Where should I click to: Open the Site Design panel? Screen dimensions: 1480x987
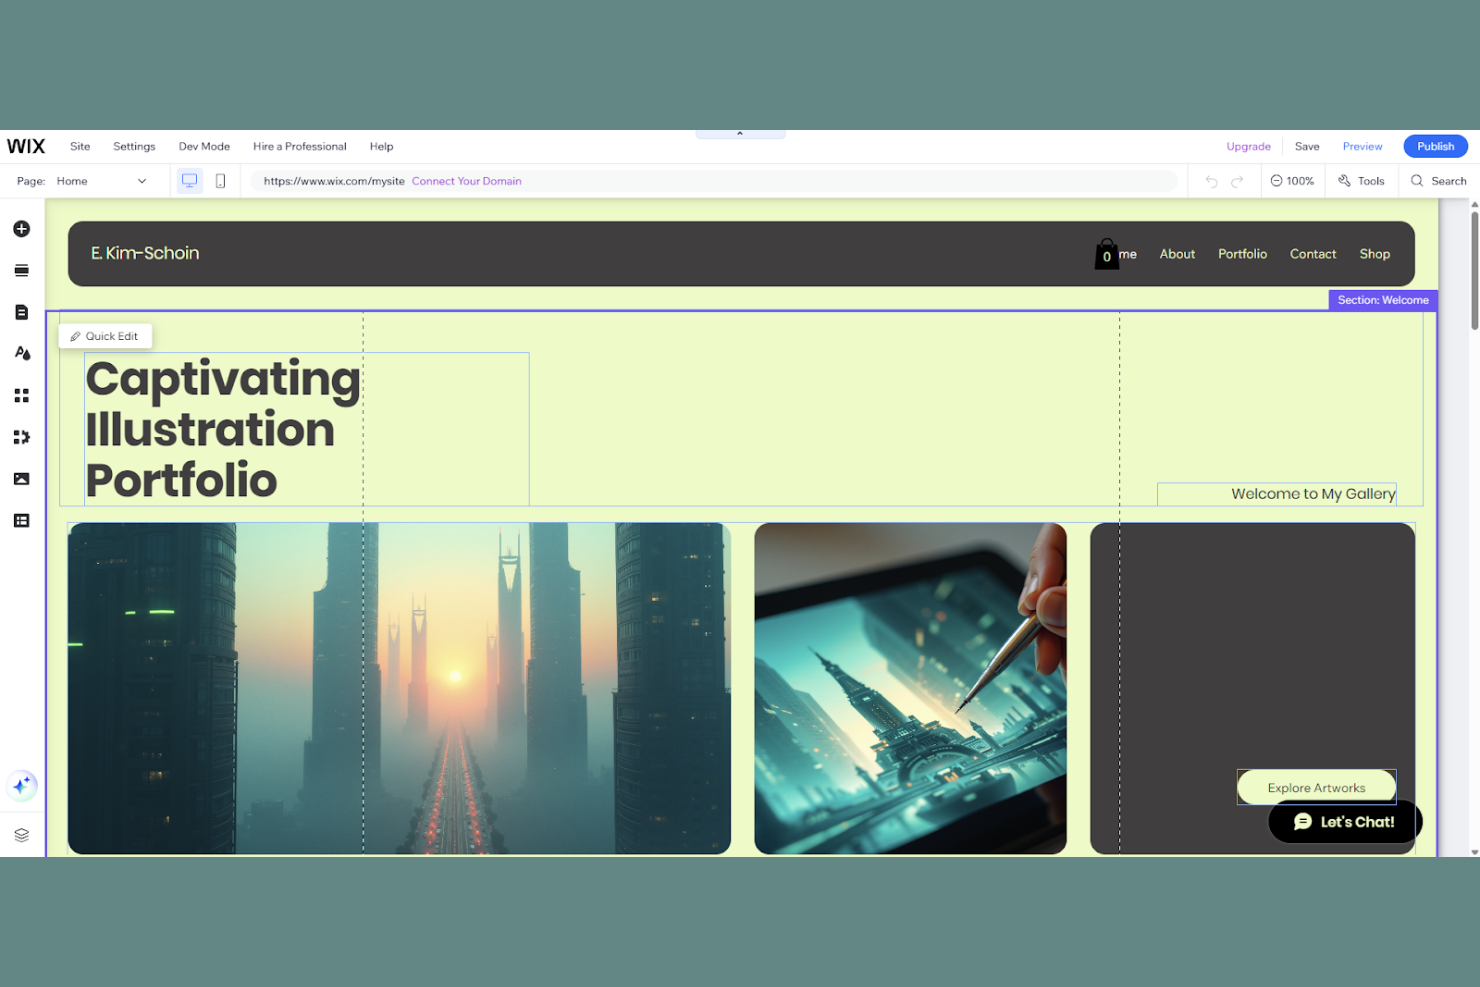coord(21,353)
